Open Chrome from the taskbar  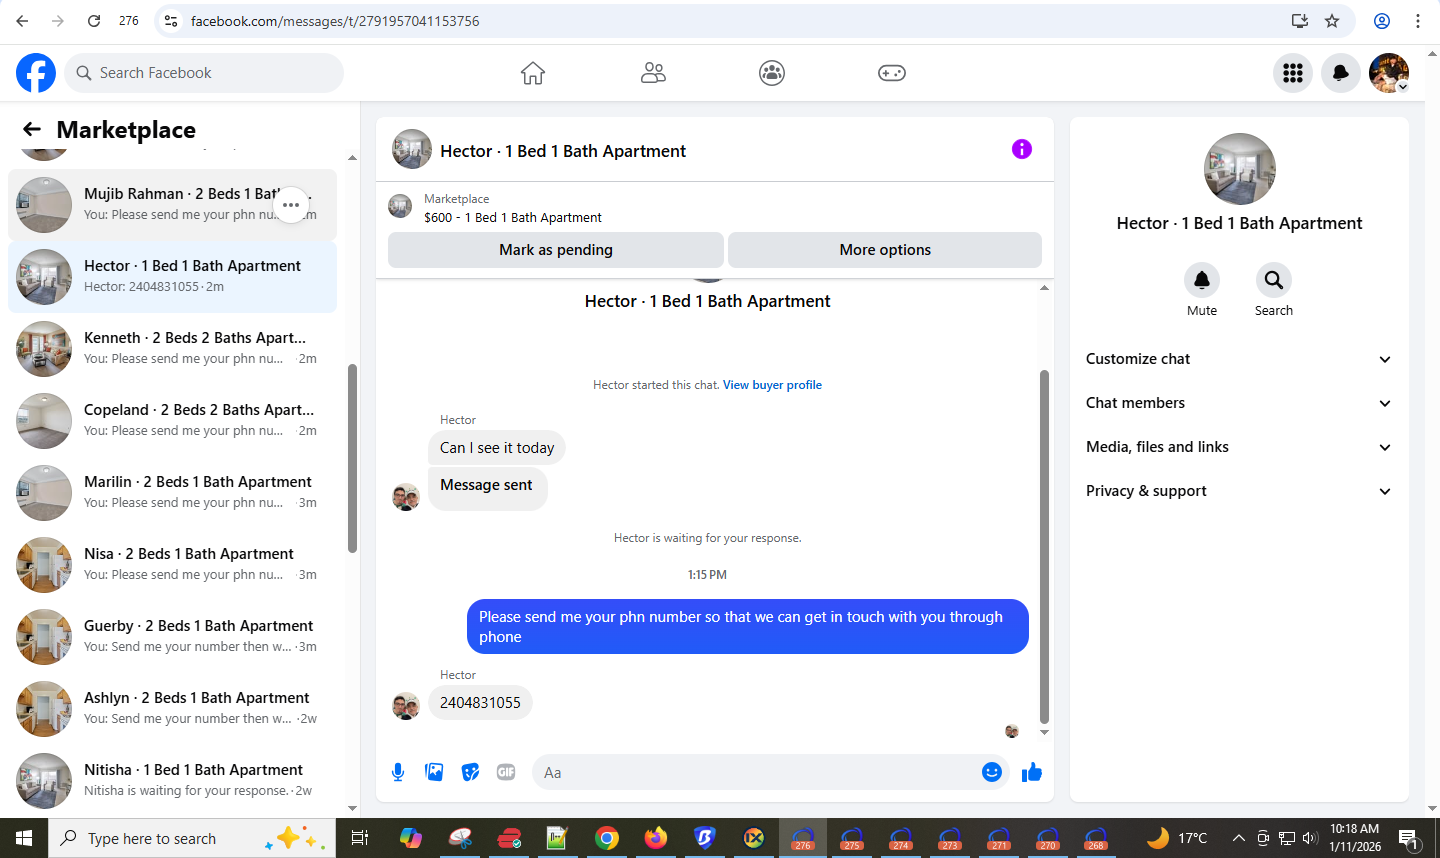pos(606,838)
